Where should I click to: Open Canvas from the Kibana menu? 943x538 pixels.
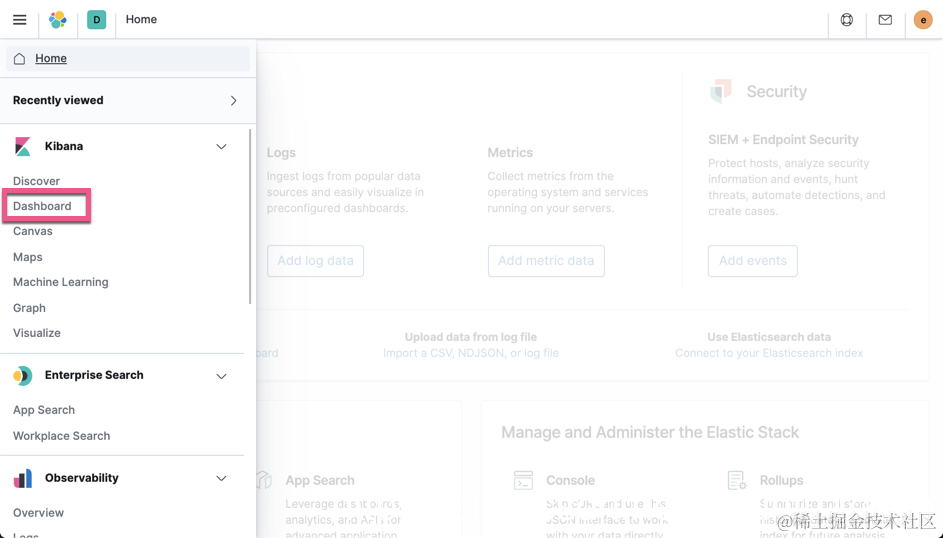[x=32, y=231]
